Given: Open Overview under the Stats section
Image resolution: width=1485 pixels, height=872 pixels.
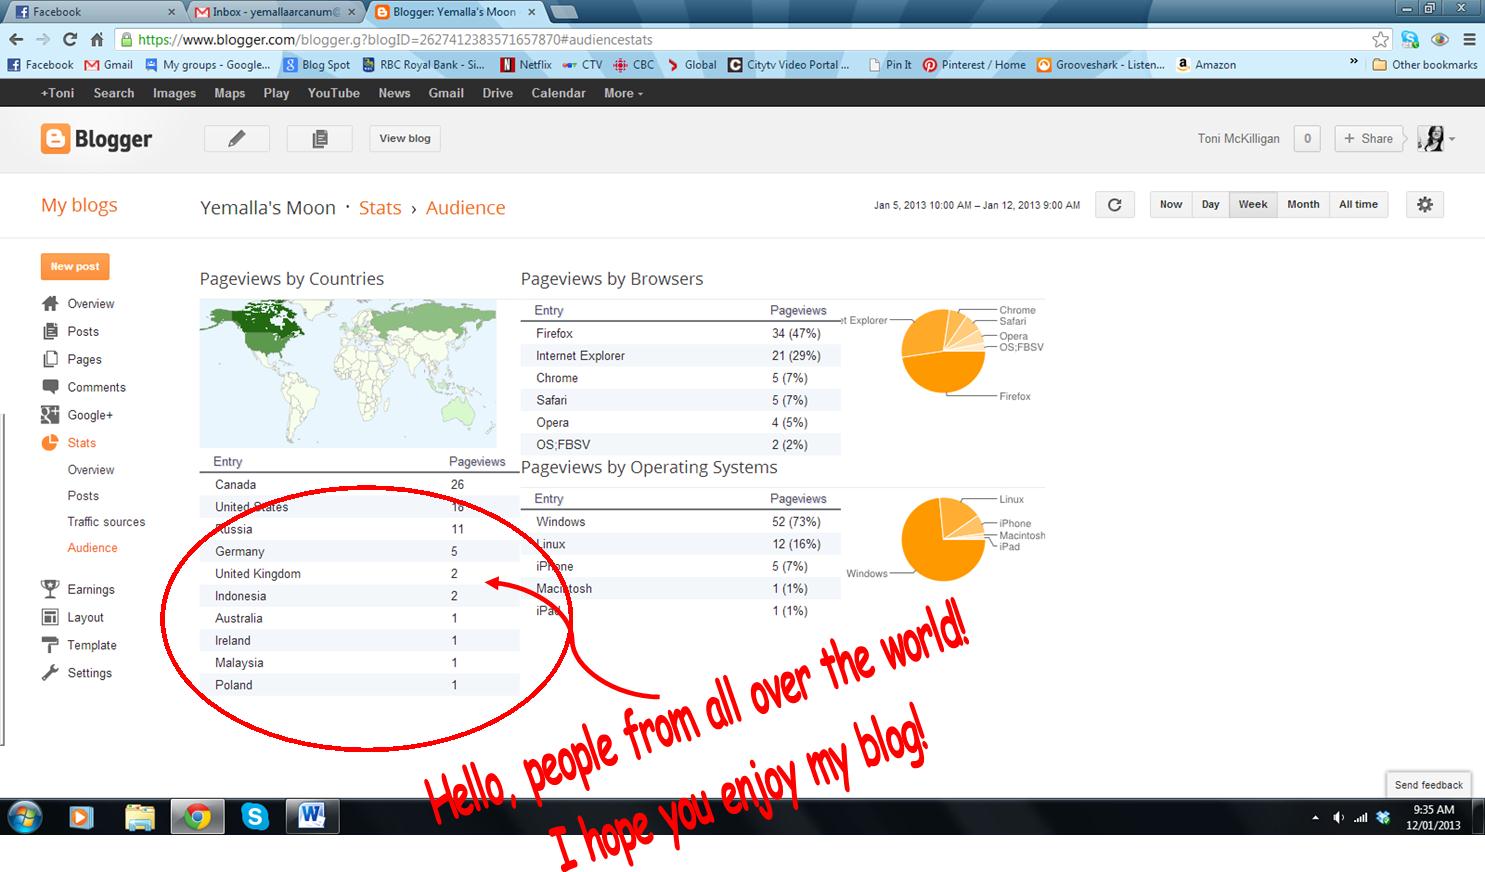Looking at the screenshot, I should pyautogui.click(x=91, y=470).
